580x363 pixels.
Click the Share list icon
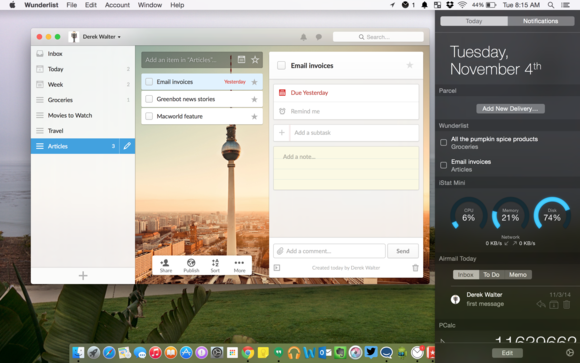coord(165,265)
